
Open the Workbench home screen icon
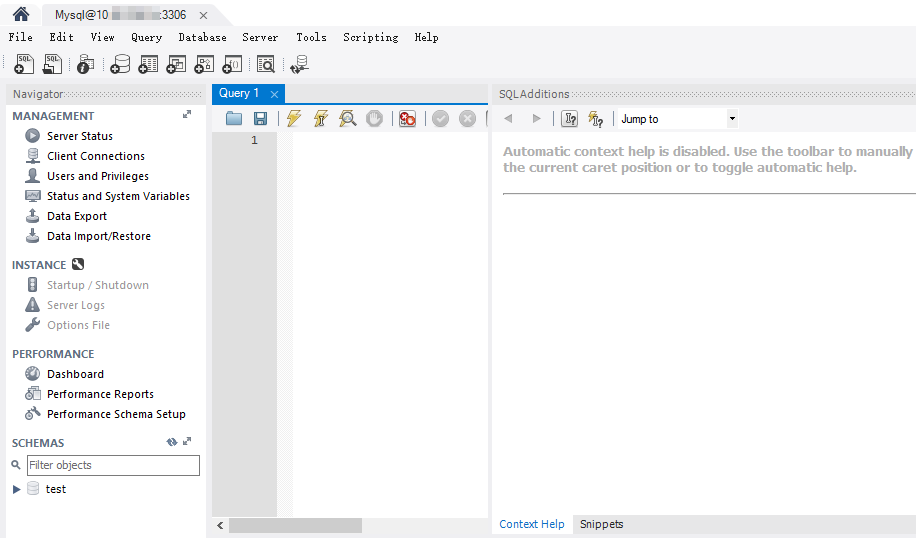click(21, 14)
